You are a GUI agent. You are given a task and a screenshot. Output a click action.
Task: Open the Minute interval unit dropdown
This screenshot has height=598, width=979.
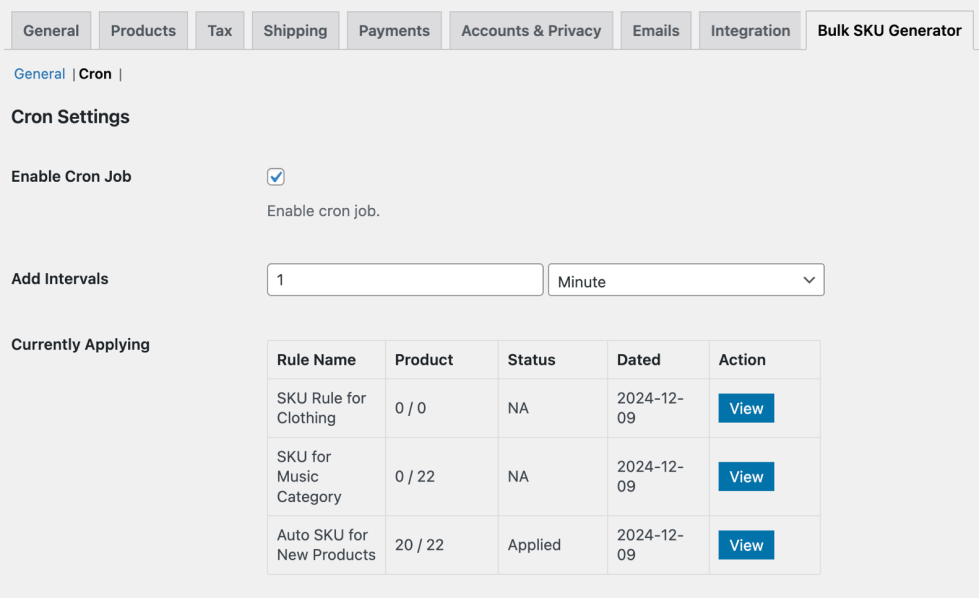(x=686, y=281)
